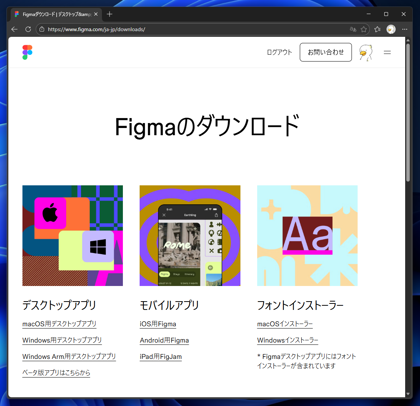The width and height of the screenshot is (420, 406).
Task: Click the font installer Aa artwork thumbnail
Action: click(307, 236)
